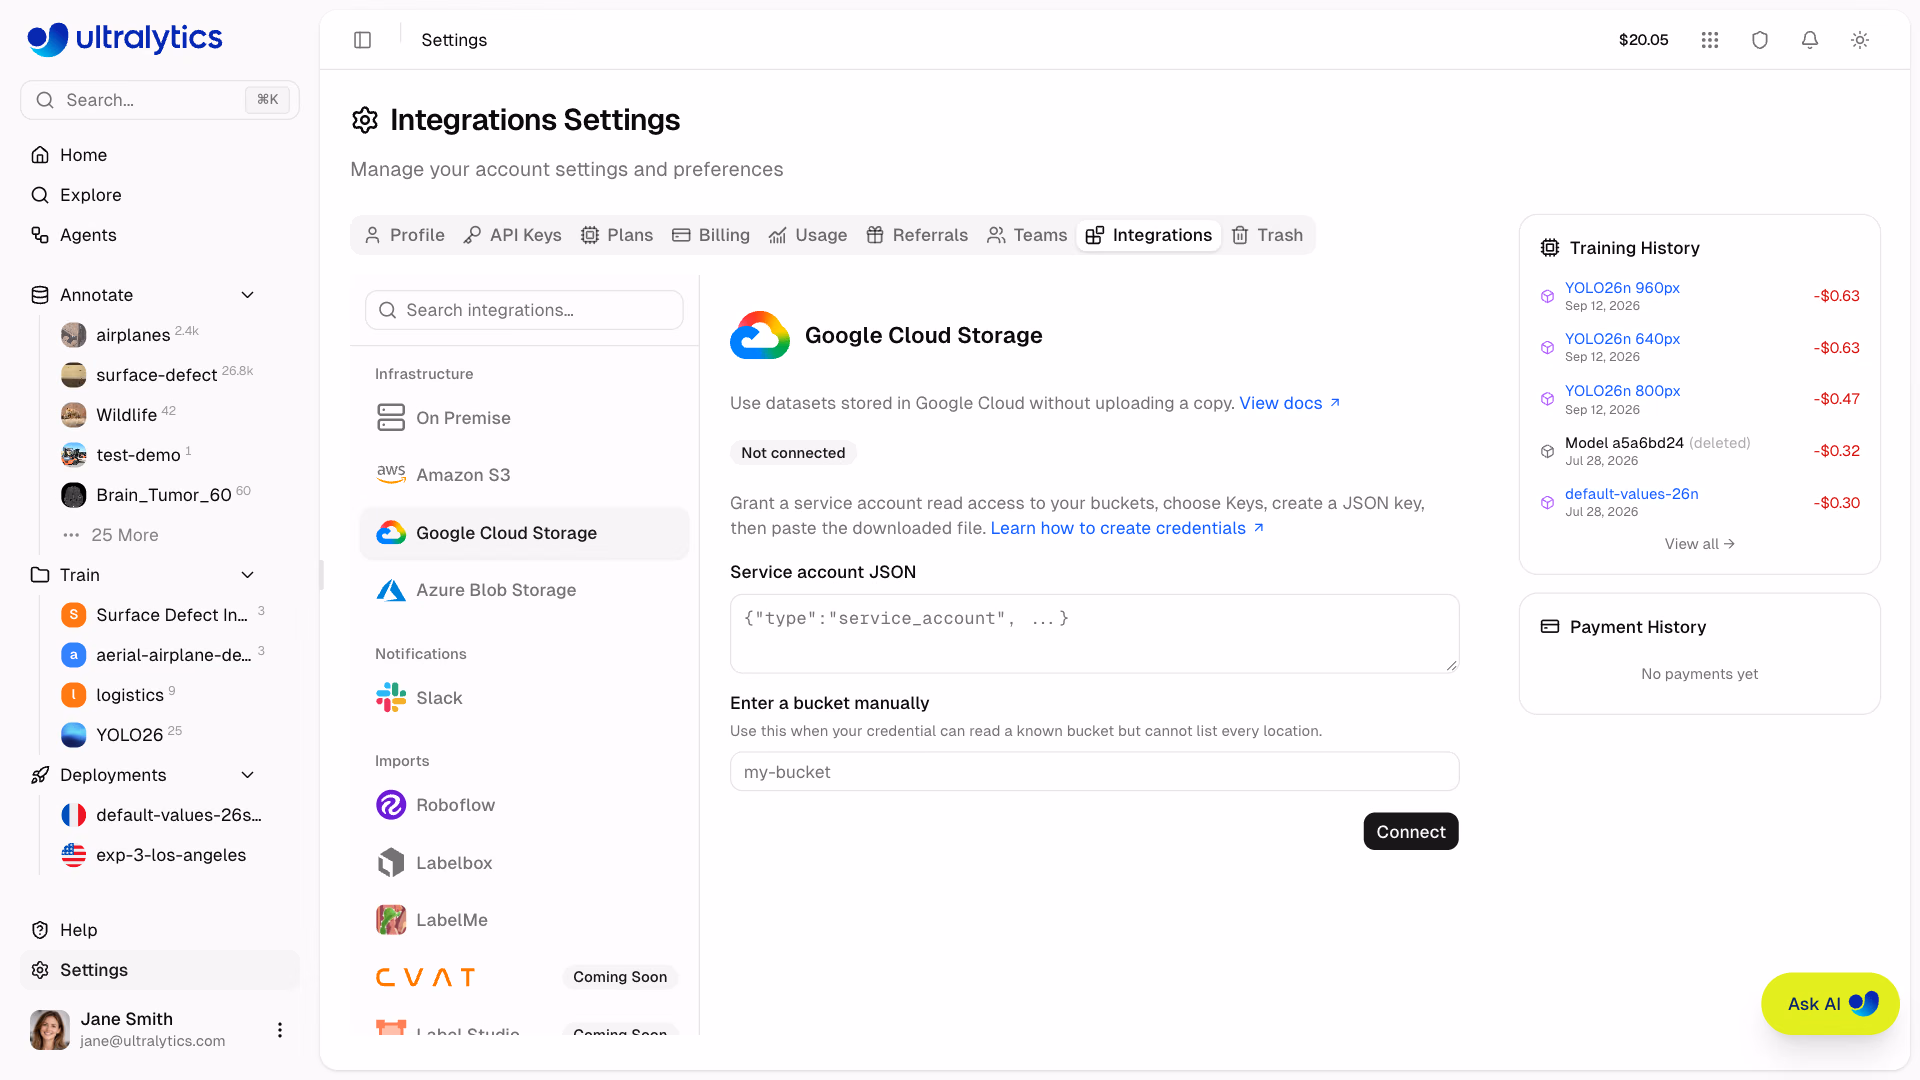Open Home in the sidebar

(x=160, y=155)
